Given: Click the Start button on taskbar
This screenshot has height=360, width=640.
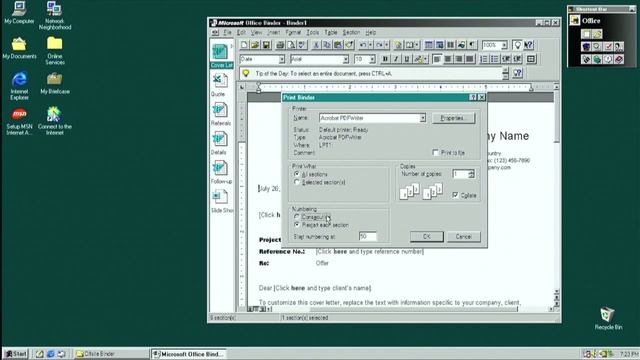Looking at the screenshot, I should [x=16, y=353].
